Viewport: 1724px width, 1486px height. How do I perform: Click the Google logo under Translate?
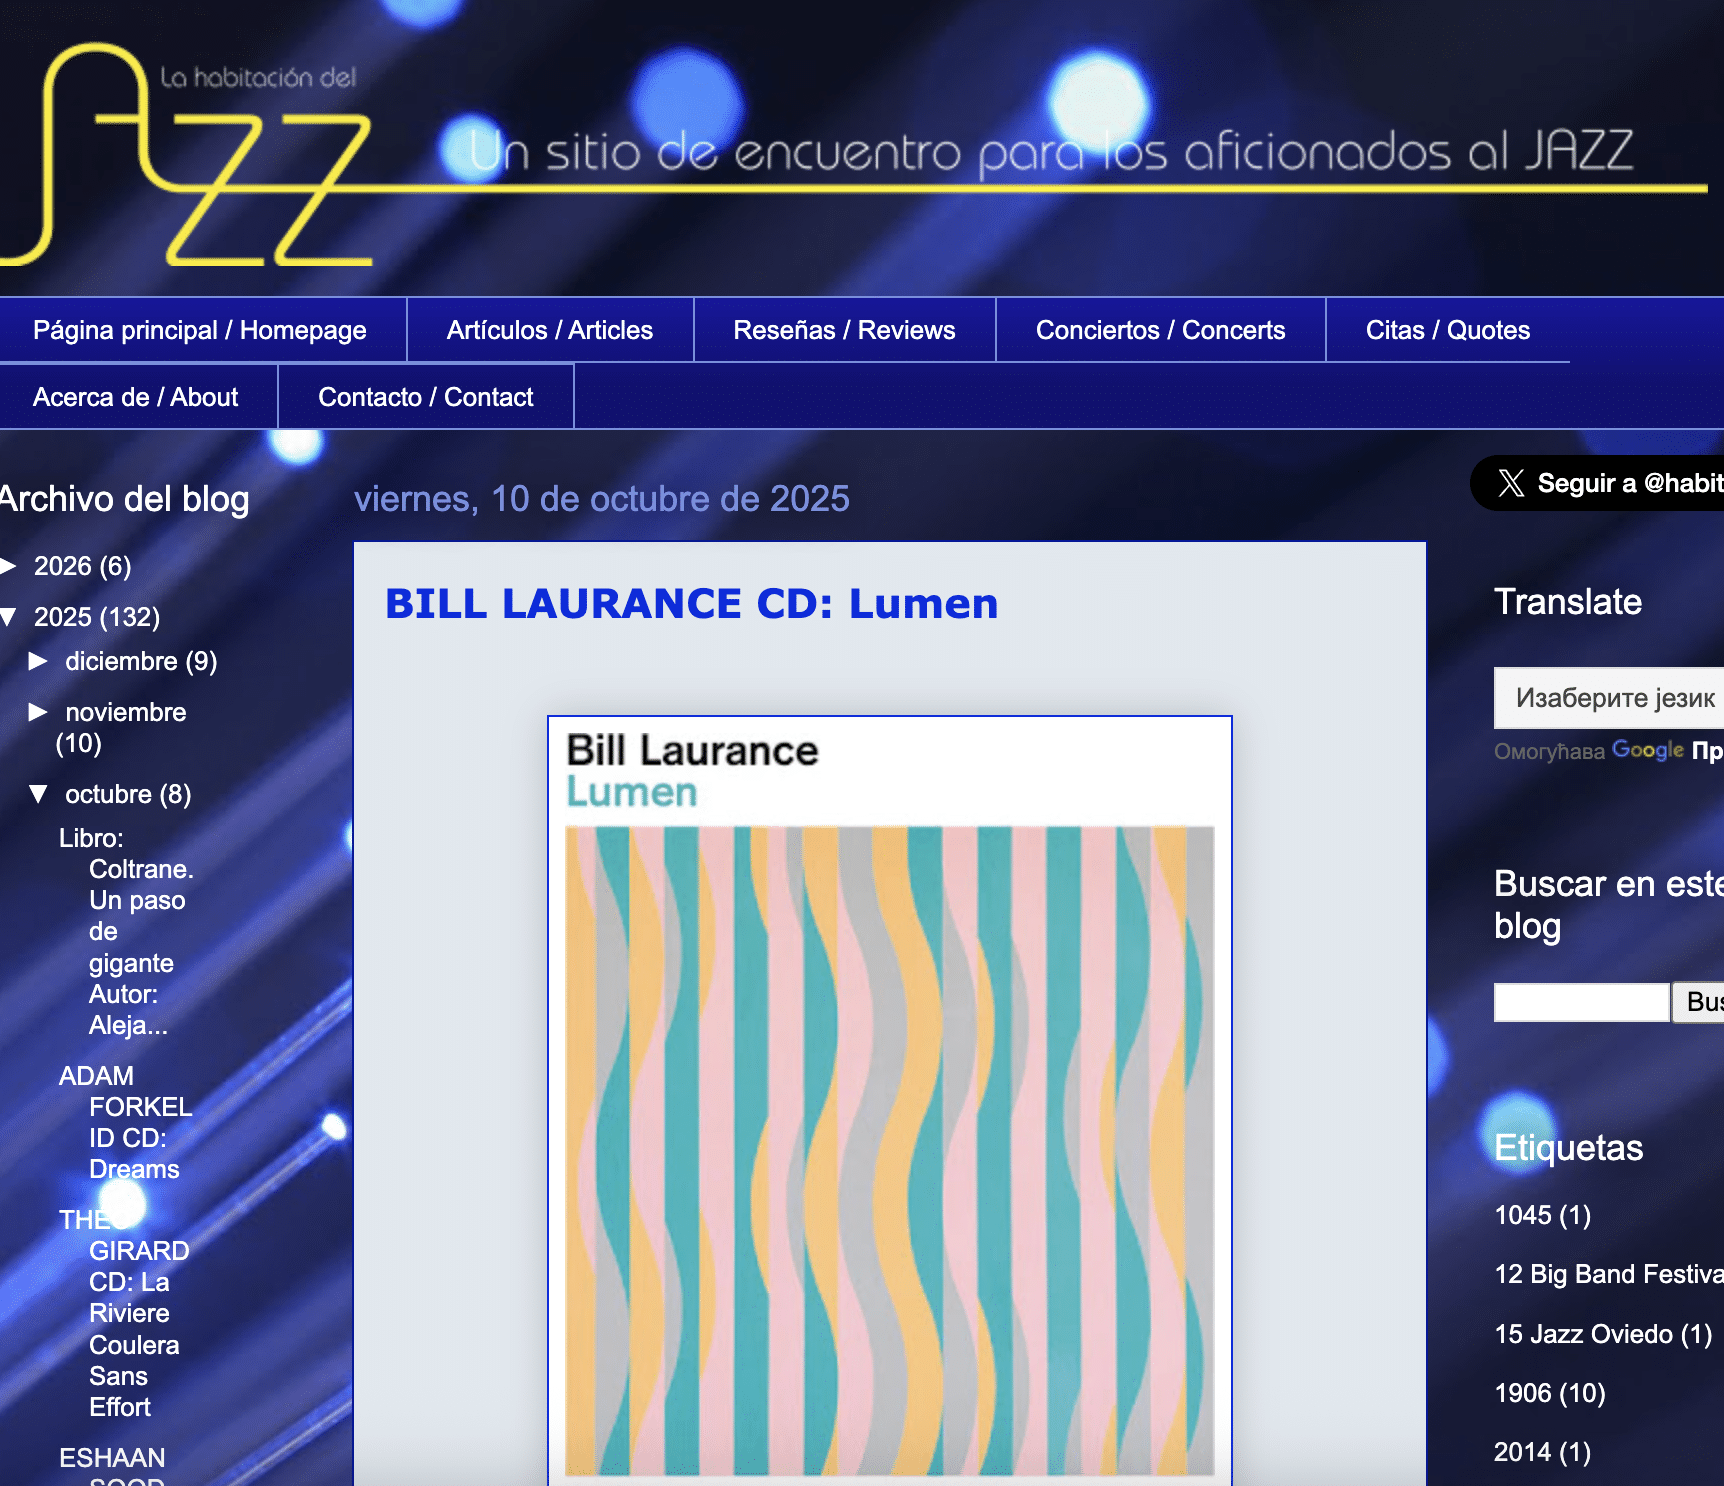[1648, 750]
